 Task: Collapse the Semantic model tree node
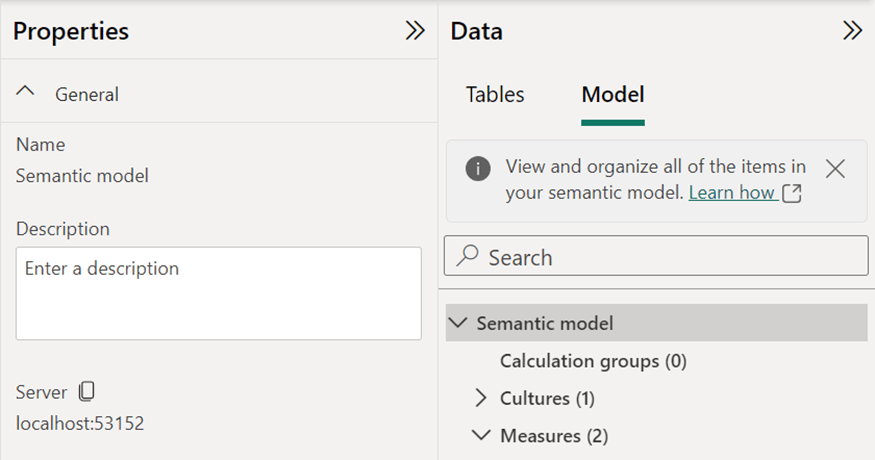(459, 323)
